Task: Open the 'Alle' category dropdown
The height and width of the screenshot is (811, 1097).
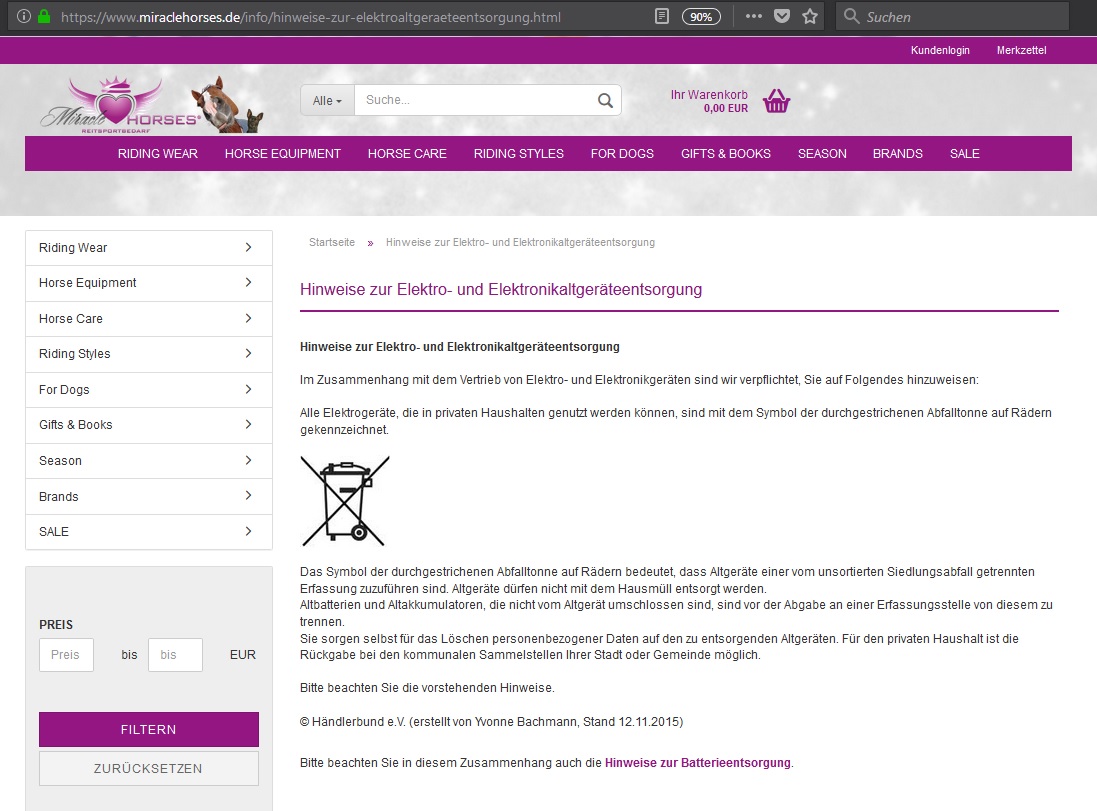Action: pos(327,100)
